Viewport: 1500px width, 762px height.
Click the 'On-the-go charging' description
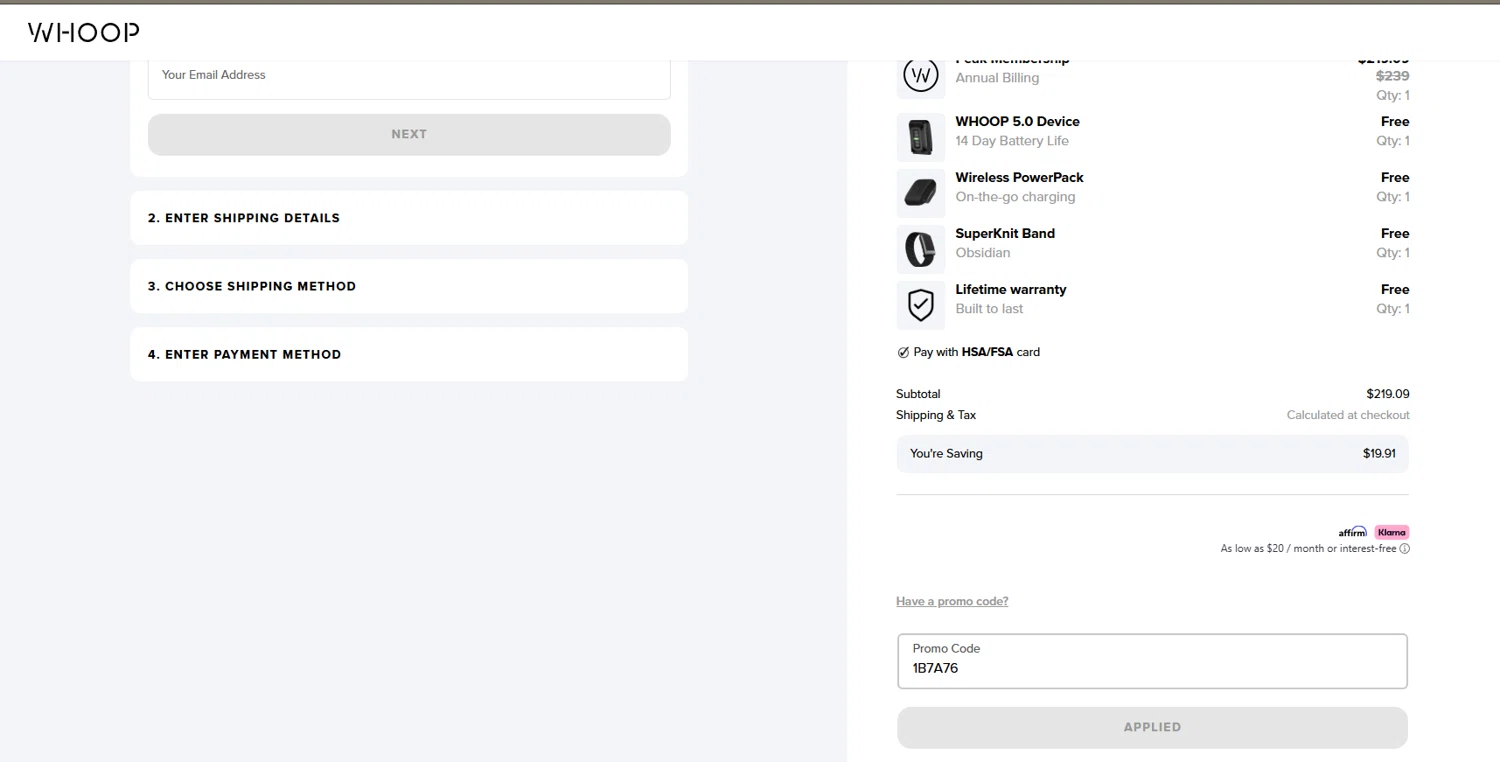[1015, 197]
